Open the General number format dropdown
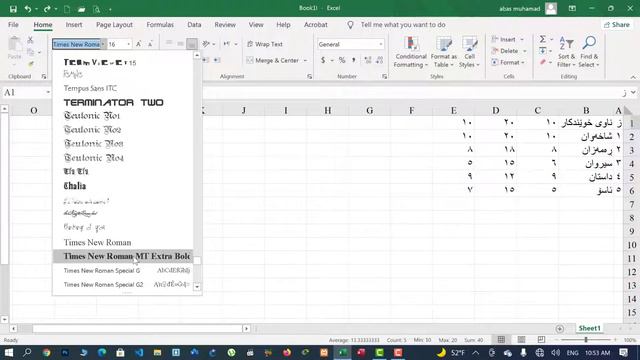Screen dimensions: 640x360 click(x=380, y=44)
